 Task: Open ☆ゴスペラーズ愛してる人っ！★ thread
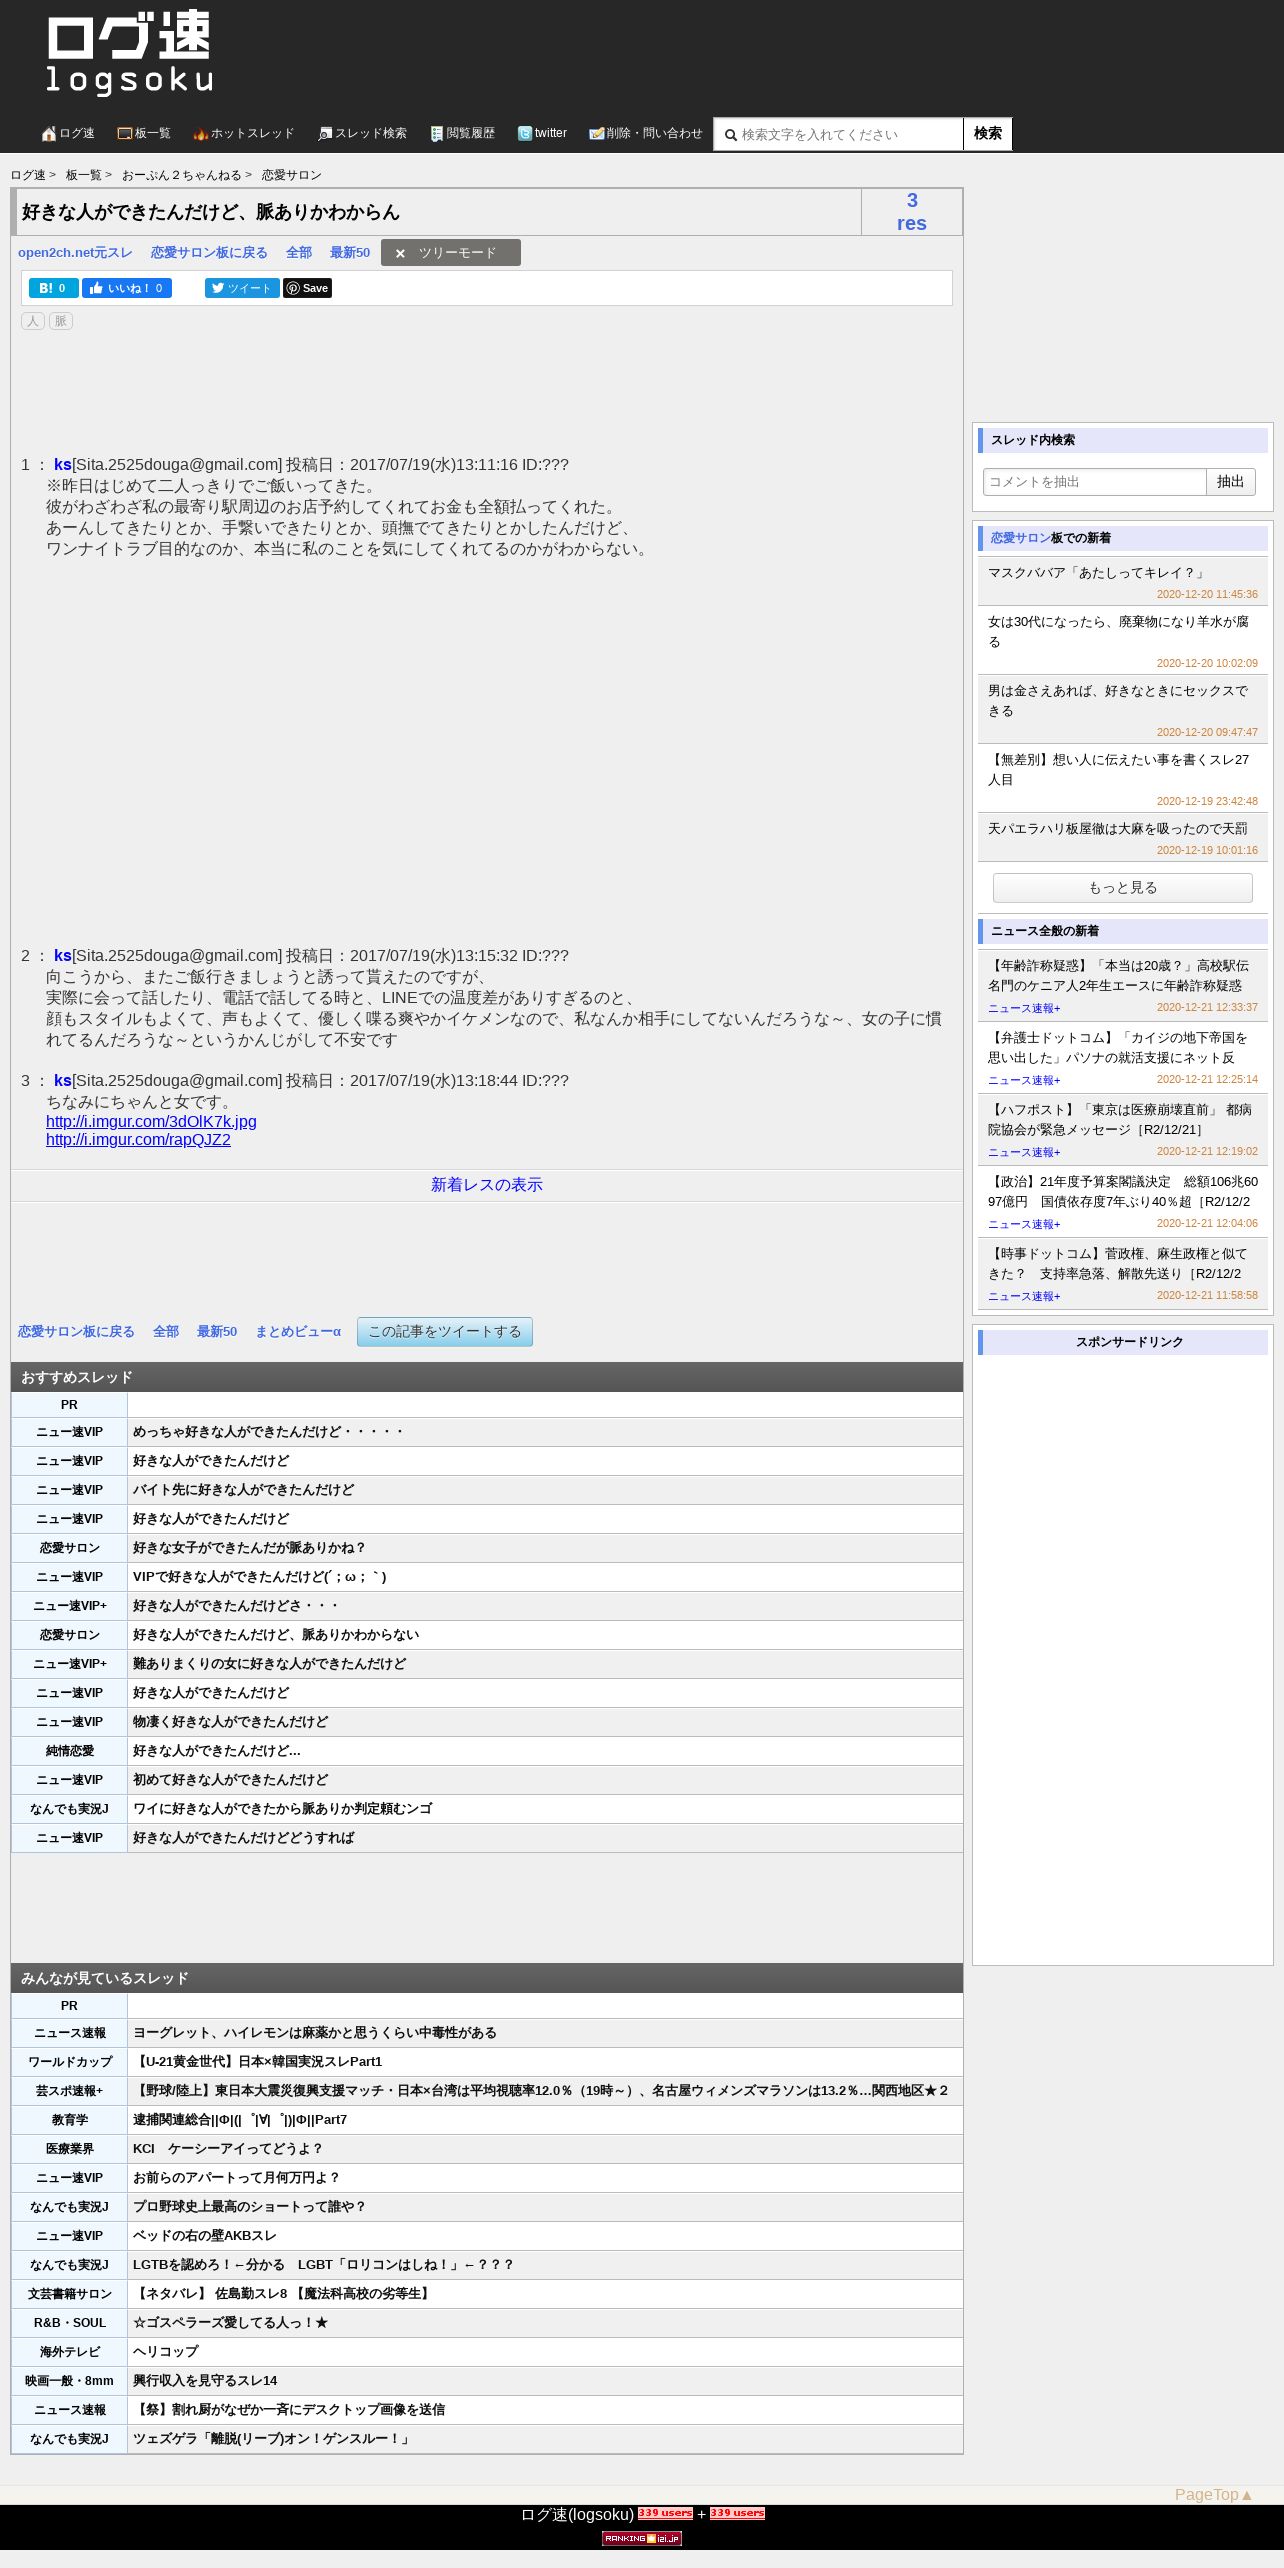pyautogui.click(x=231, y=2323)
